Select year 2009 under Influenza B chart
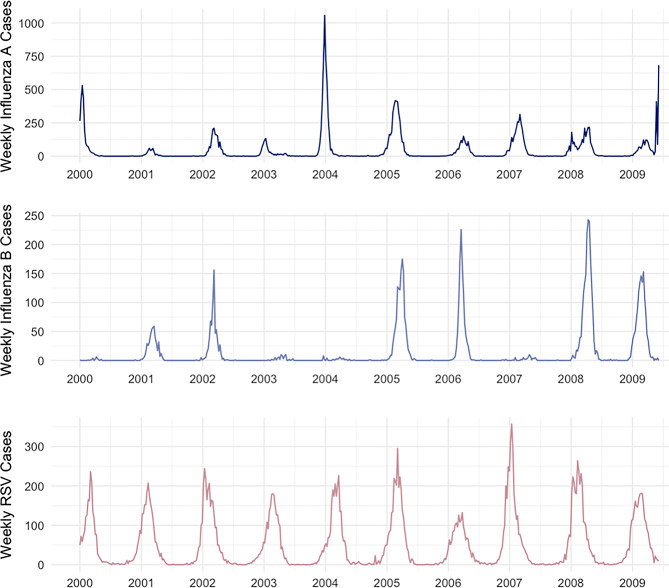The height and width of the screenshot is (588, 669). tap(632, 379)
